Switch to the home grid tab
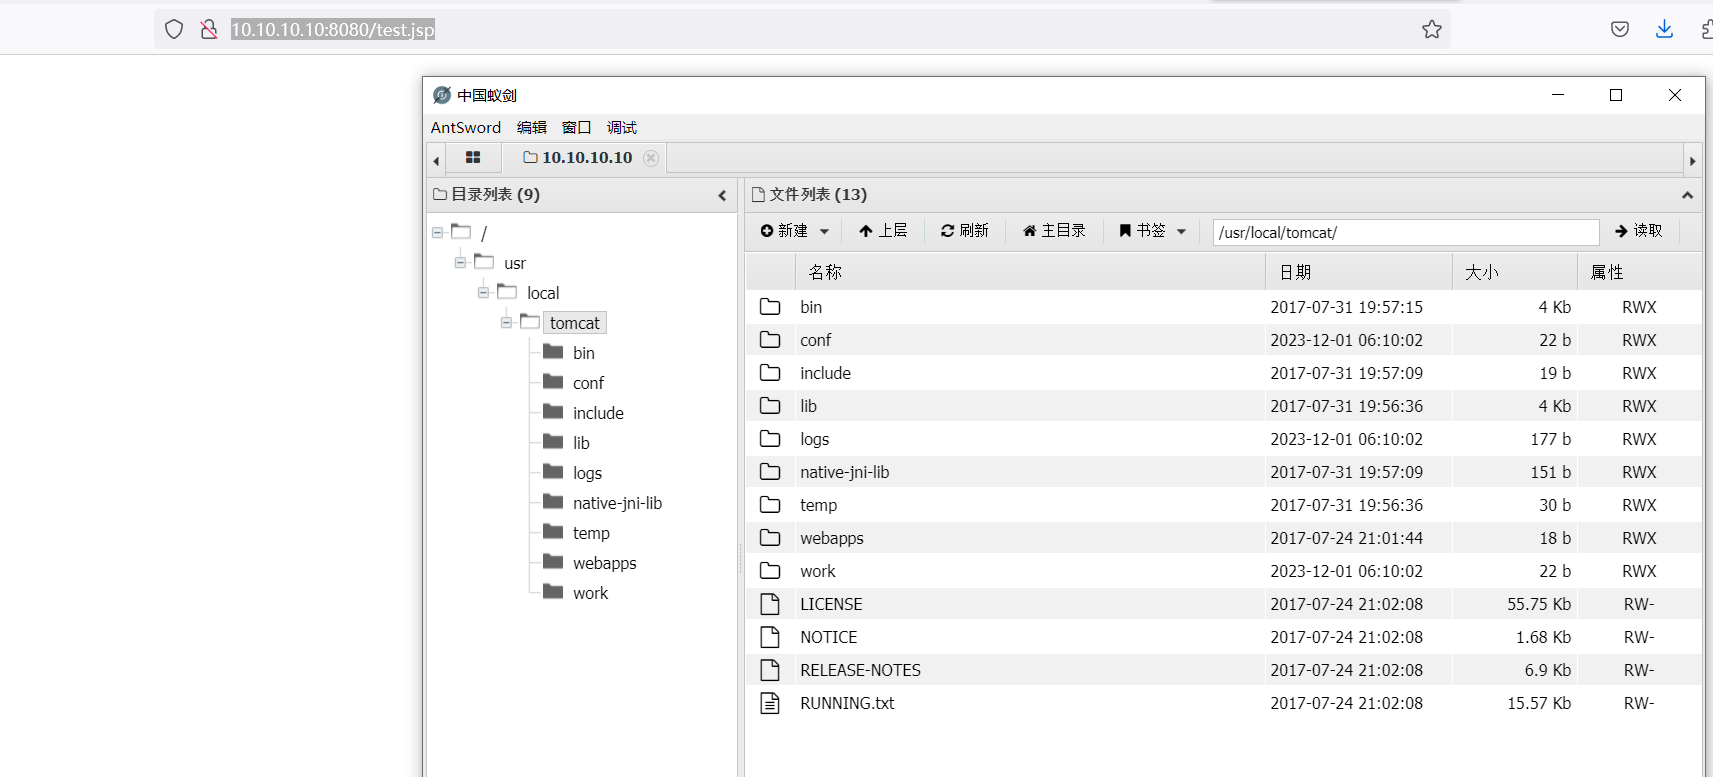1713x777 pixels. pyautogui.click(x=473, y=157)
